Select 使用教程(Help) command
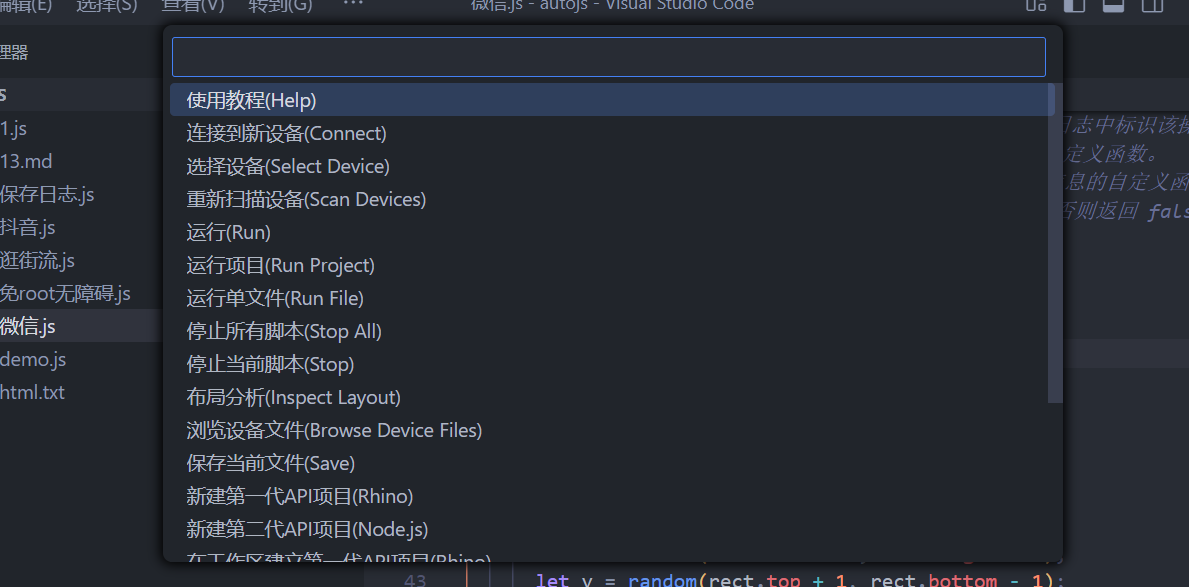The width and height of the screenshot is (1189, 587). [x=612, y=100]
